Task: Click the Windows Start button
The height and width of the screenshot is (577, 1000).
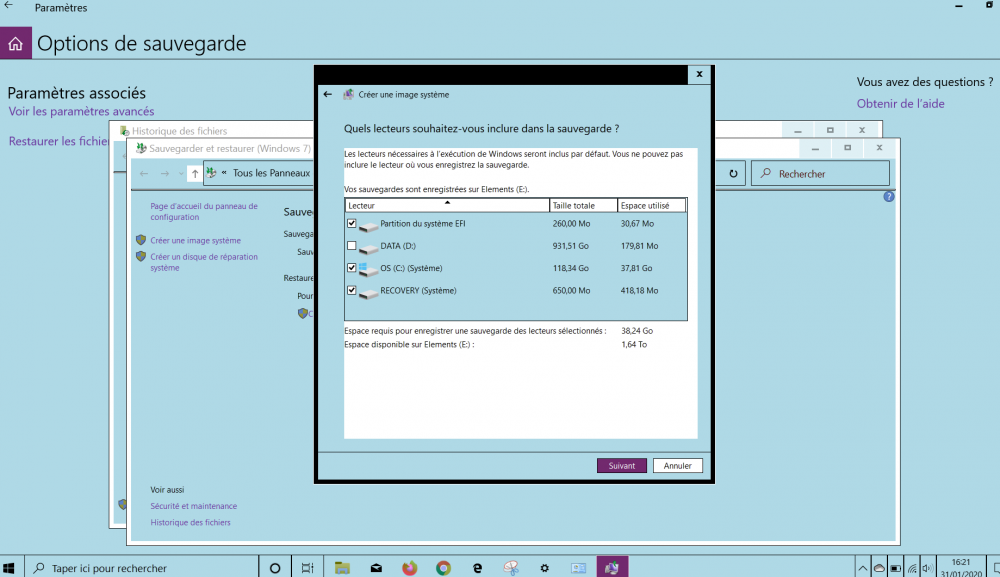Action: pos(9,568)
